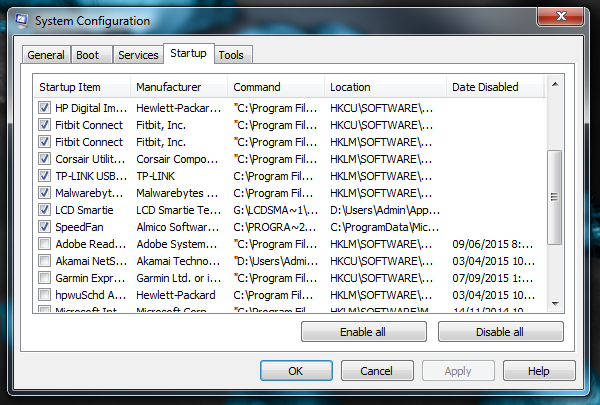
Task: Uncheck the SpeedFan startup item
Action: click(x=44, y=227)
